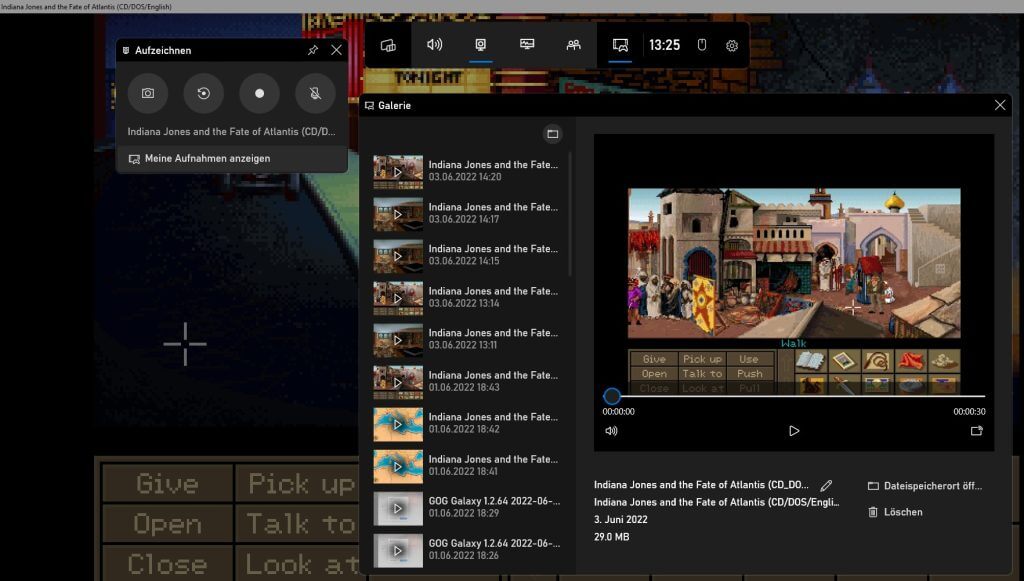Rename recording with the pencil icon
This screenshot has width=1024, height=581.
[x=826, y=486]
